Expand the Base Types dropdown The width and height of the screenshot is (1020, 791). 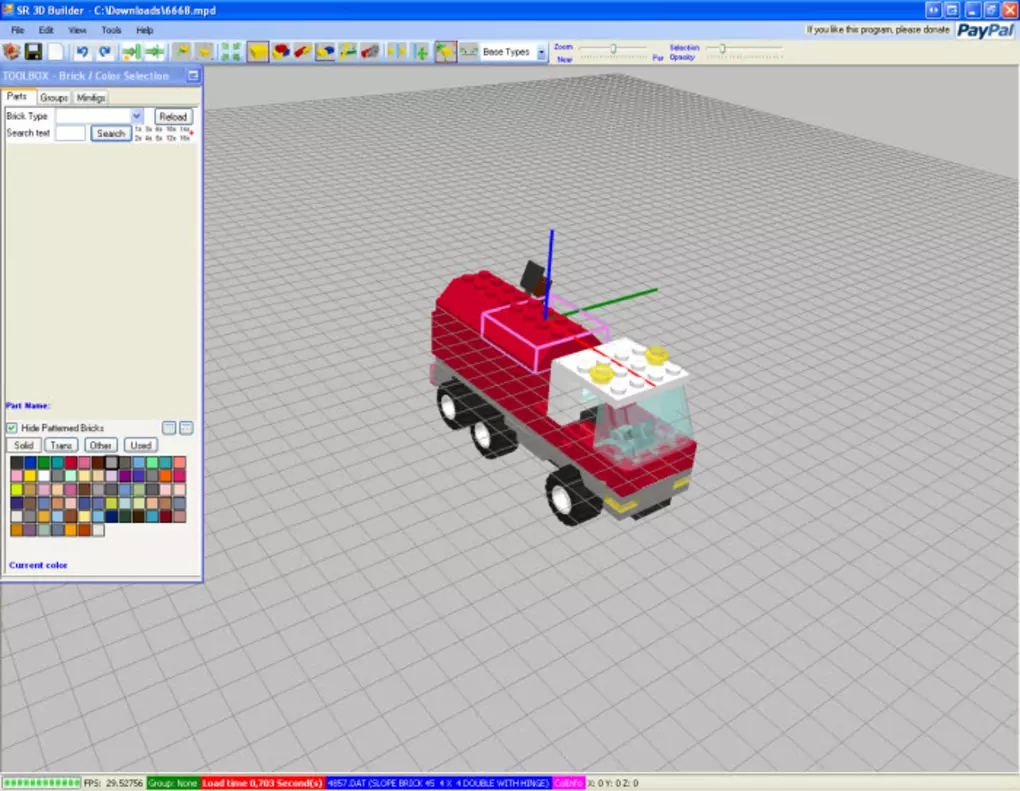point(541,52)
